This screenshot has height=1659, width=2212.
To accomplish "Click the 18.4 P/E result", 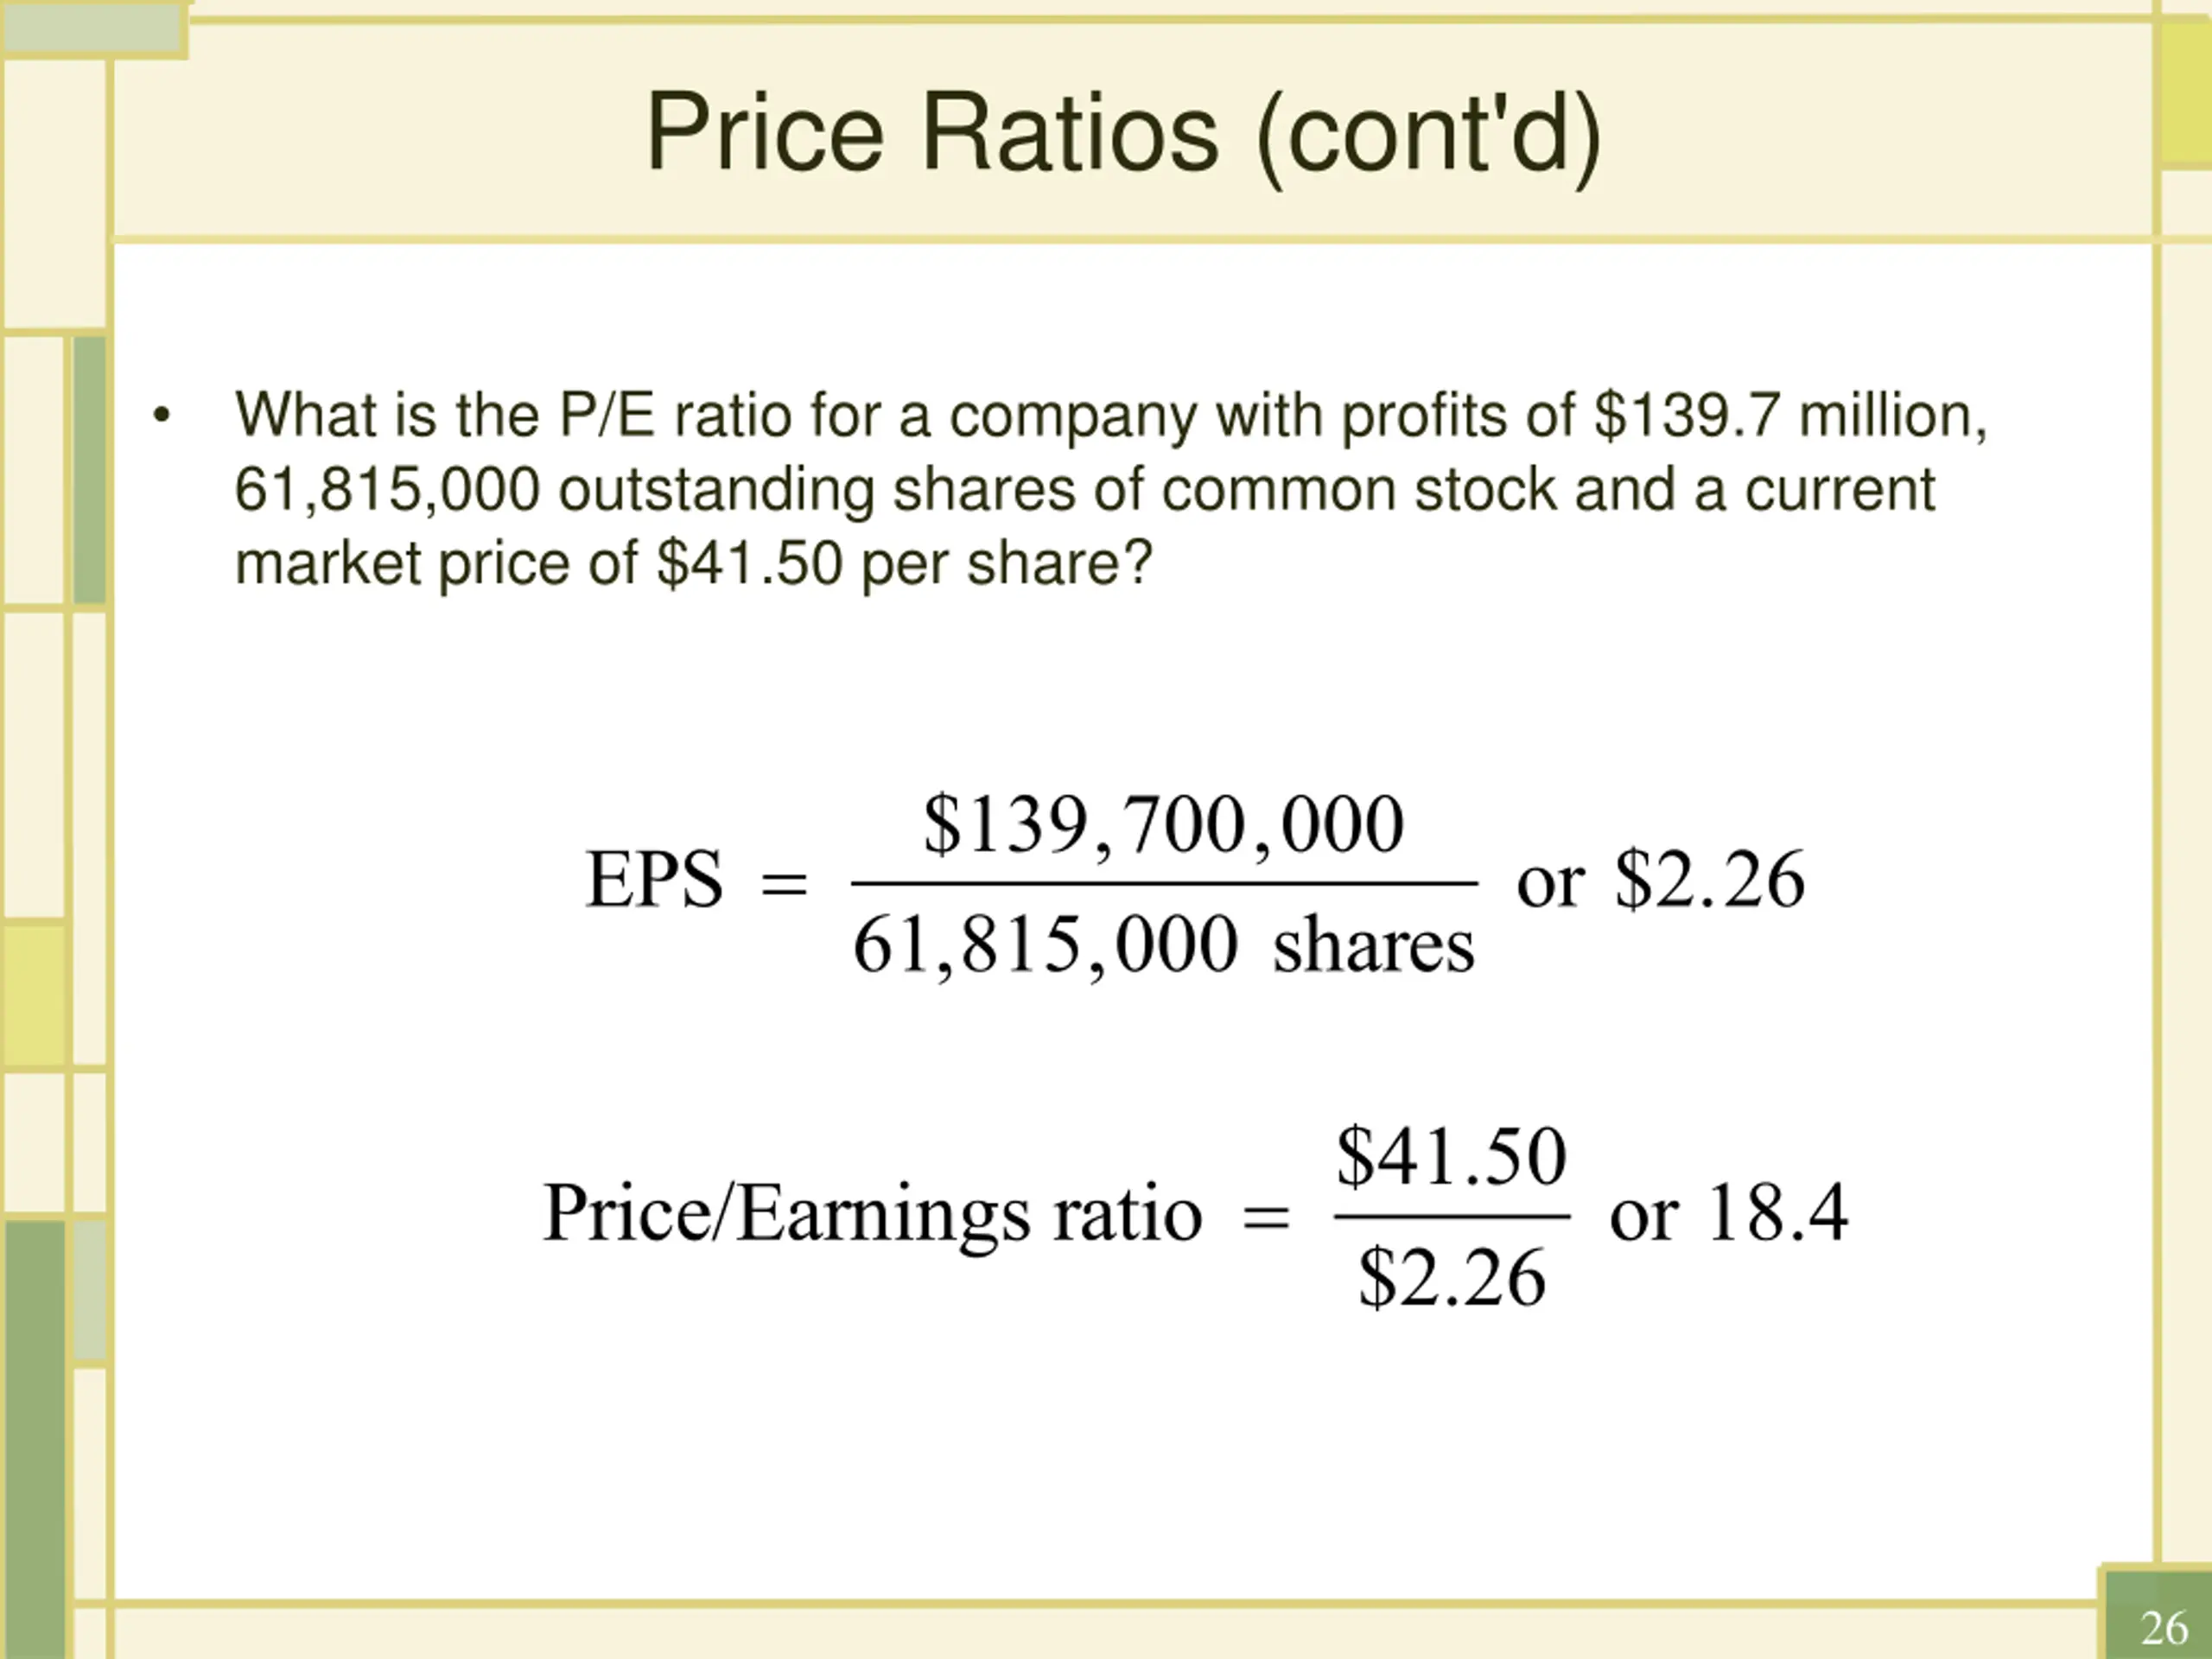I will pyautogui.click(x=1778, y=1212).
